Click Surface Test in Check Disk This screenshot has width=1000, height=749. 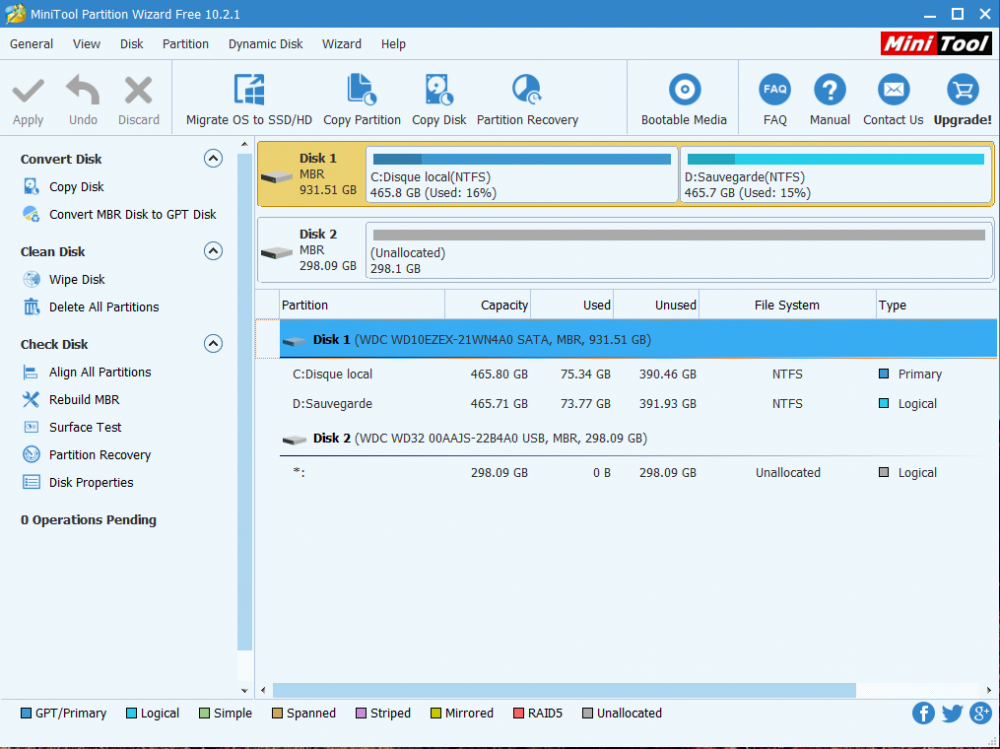pyautogui.click(x=85, y=427)
